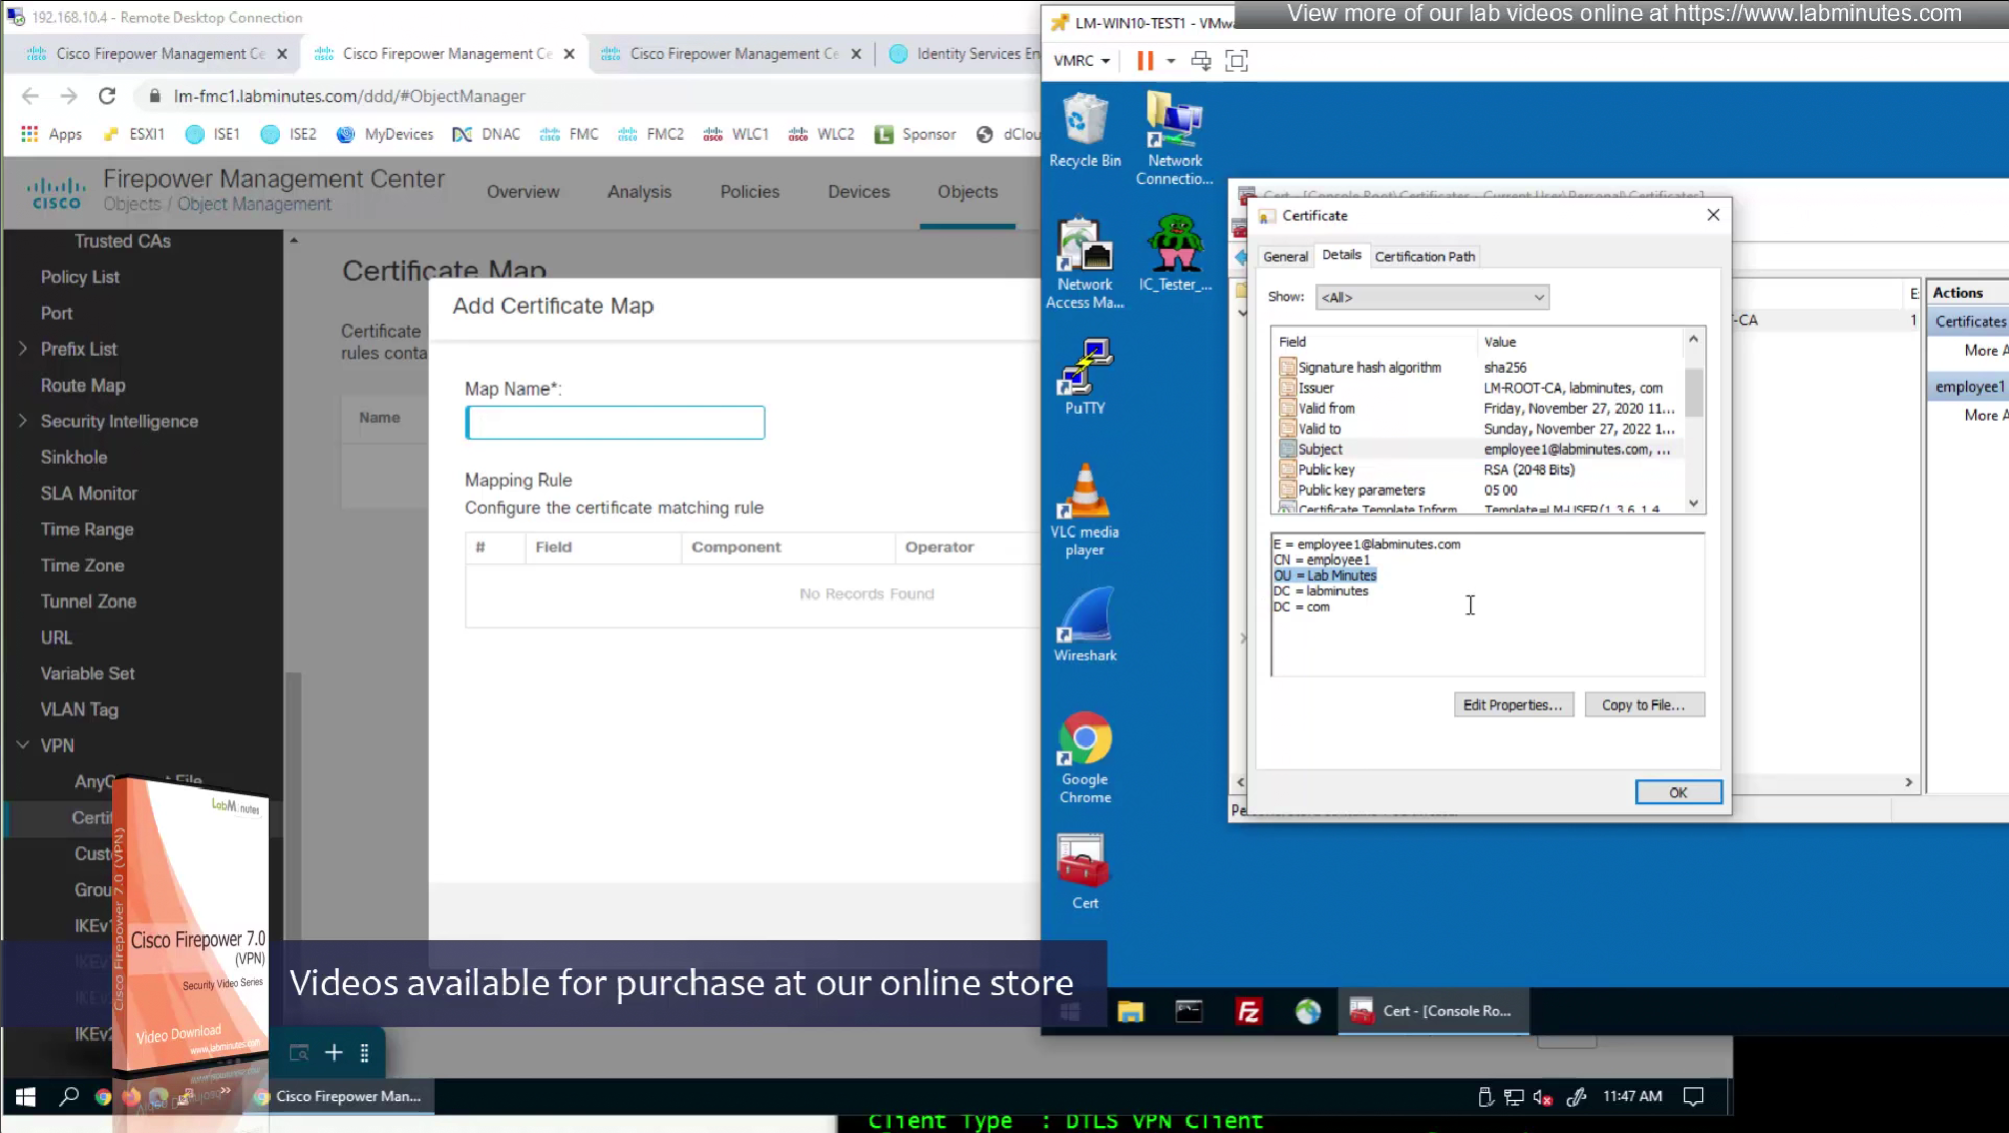
Task: Expand the Prefix List tree item
Action: click(x=23, y=349)
